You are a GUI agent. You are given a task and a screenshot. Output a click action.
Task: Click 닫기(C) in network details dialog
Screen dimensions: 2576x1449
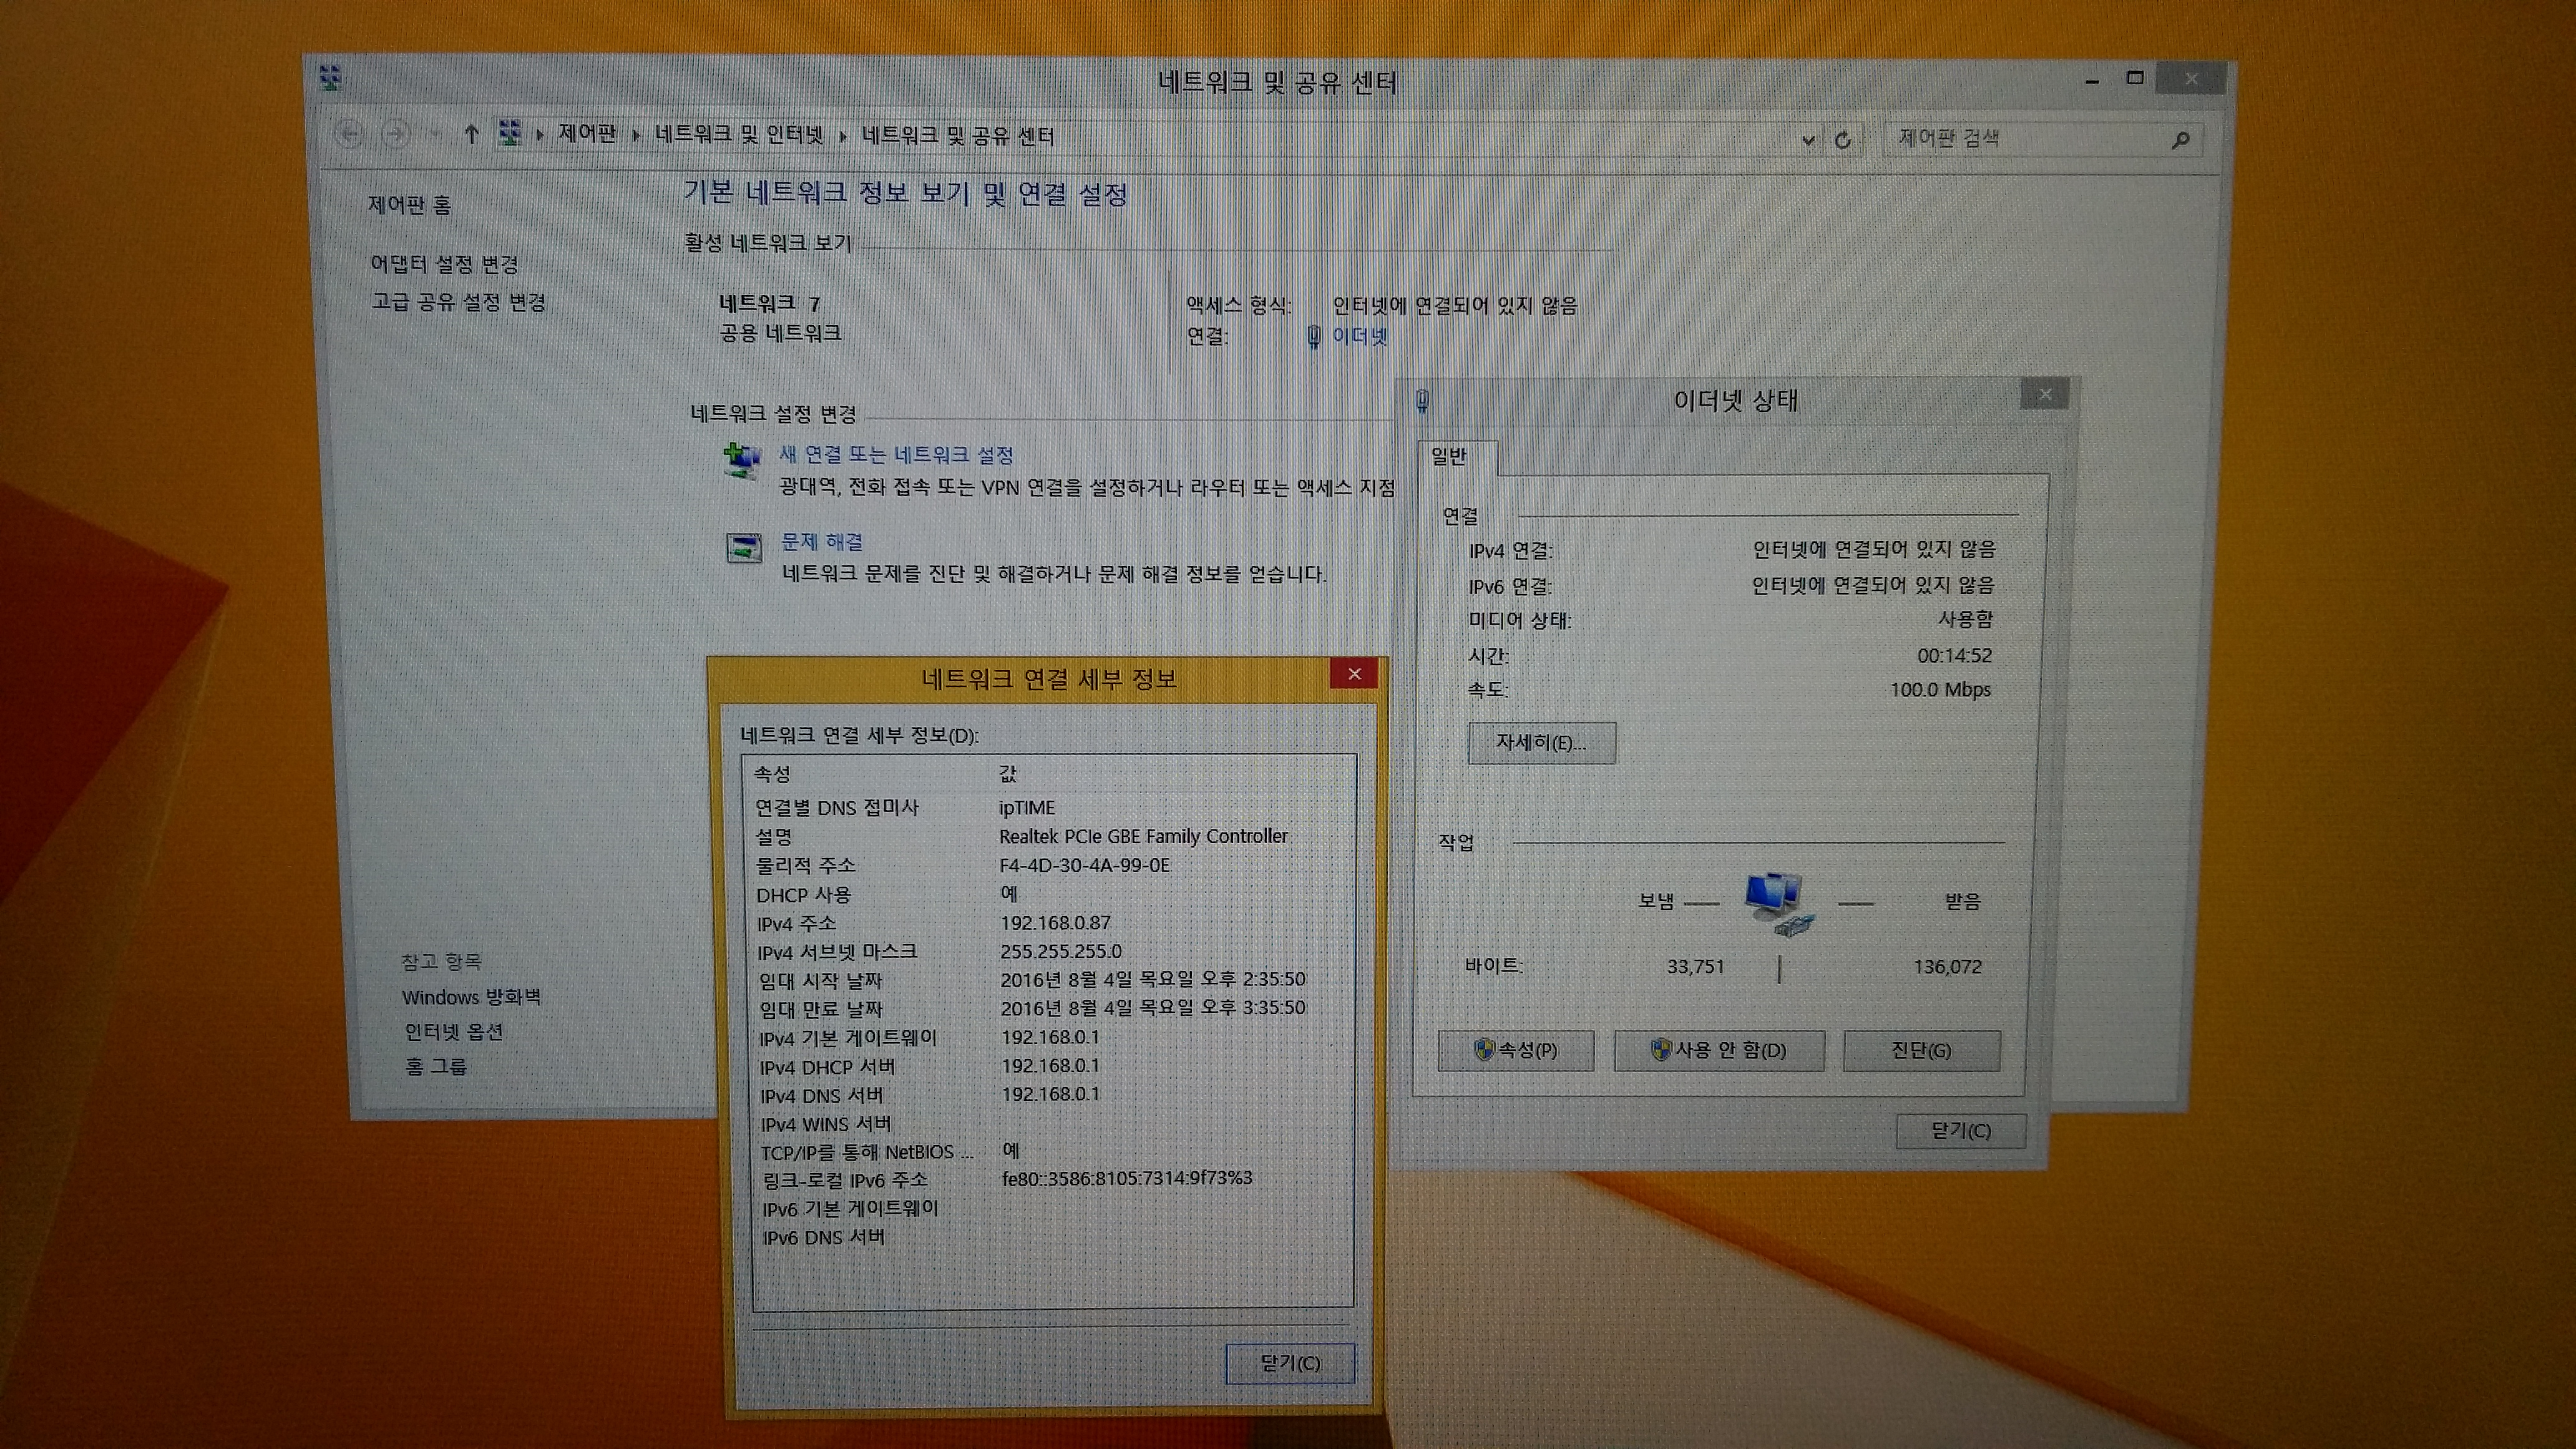tap(1290, 1363)
